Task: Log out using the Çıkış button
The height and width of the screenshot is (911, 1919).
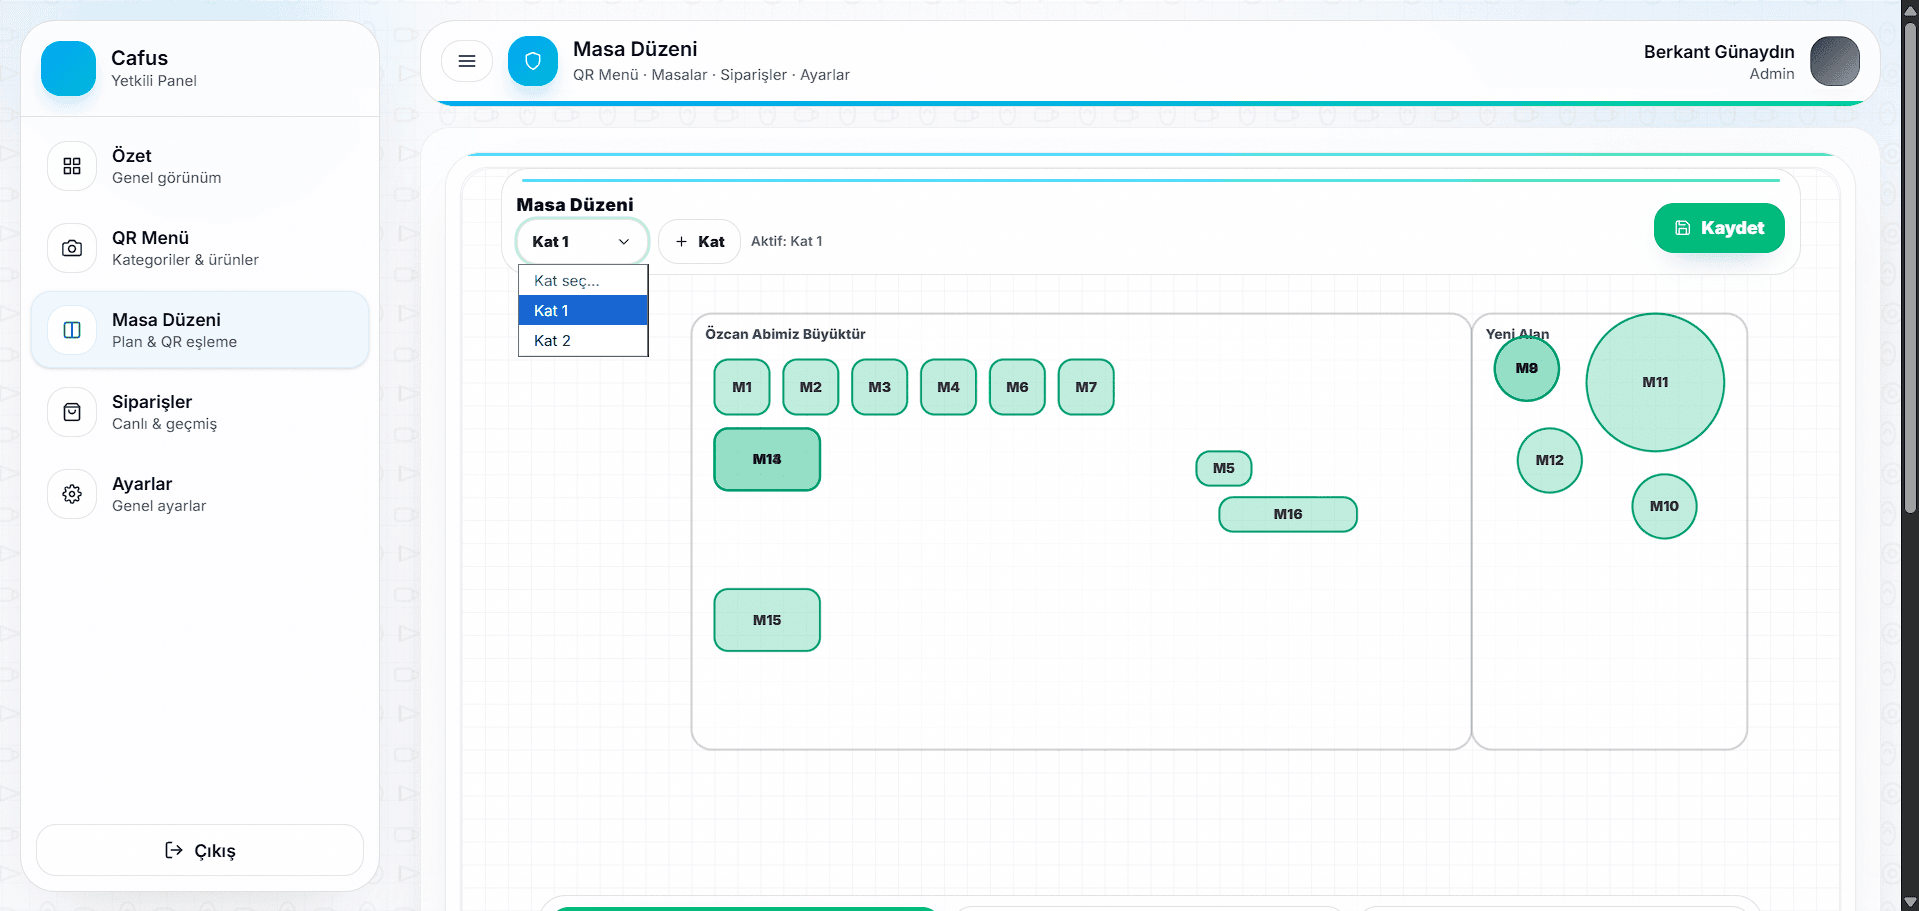Action: pos(200,850)
